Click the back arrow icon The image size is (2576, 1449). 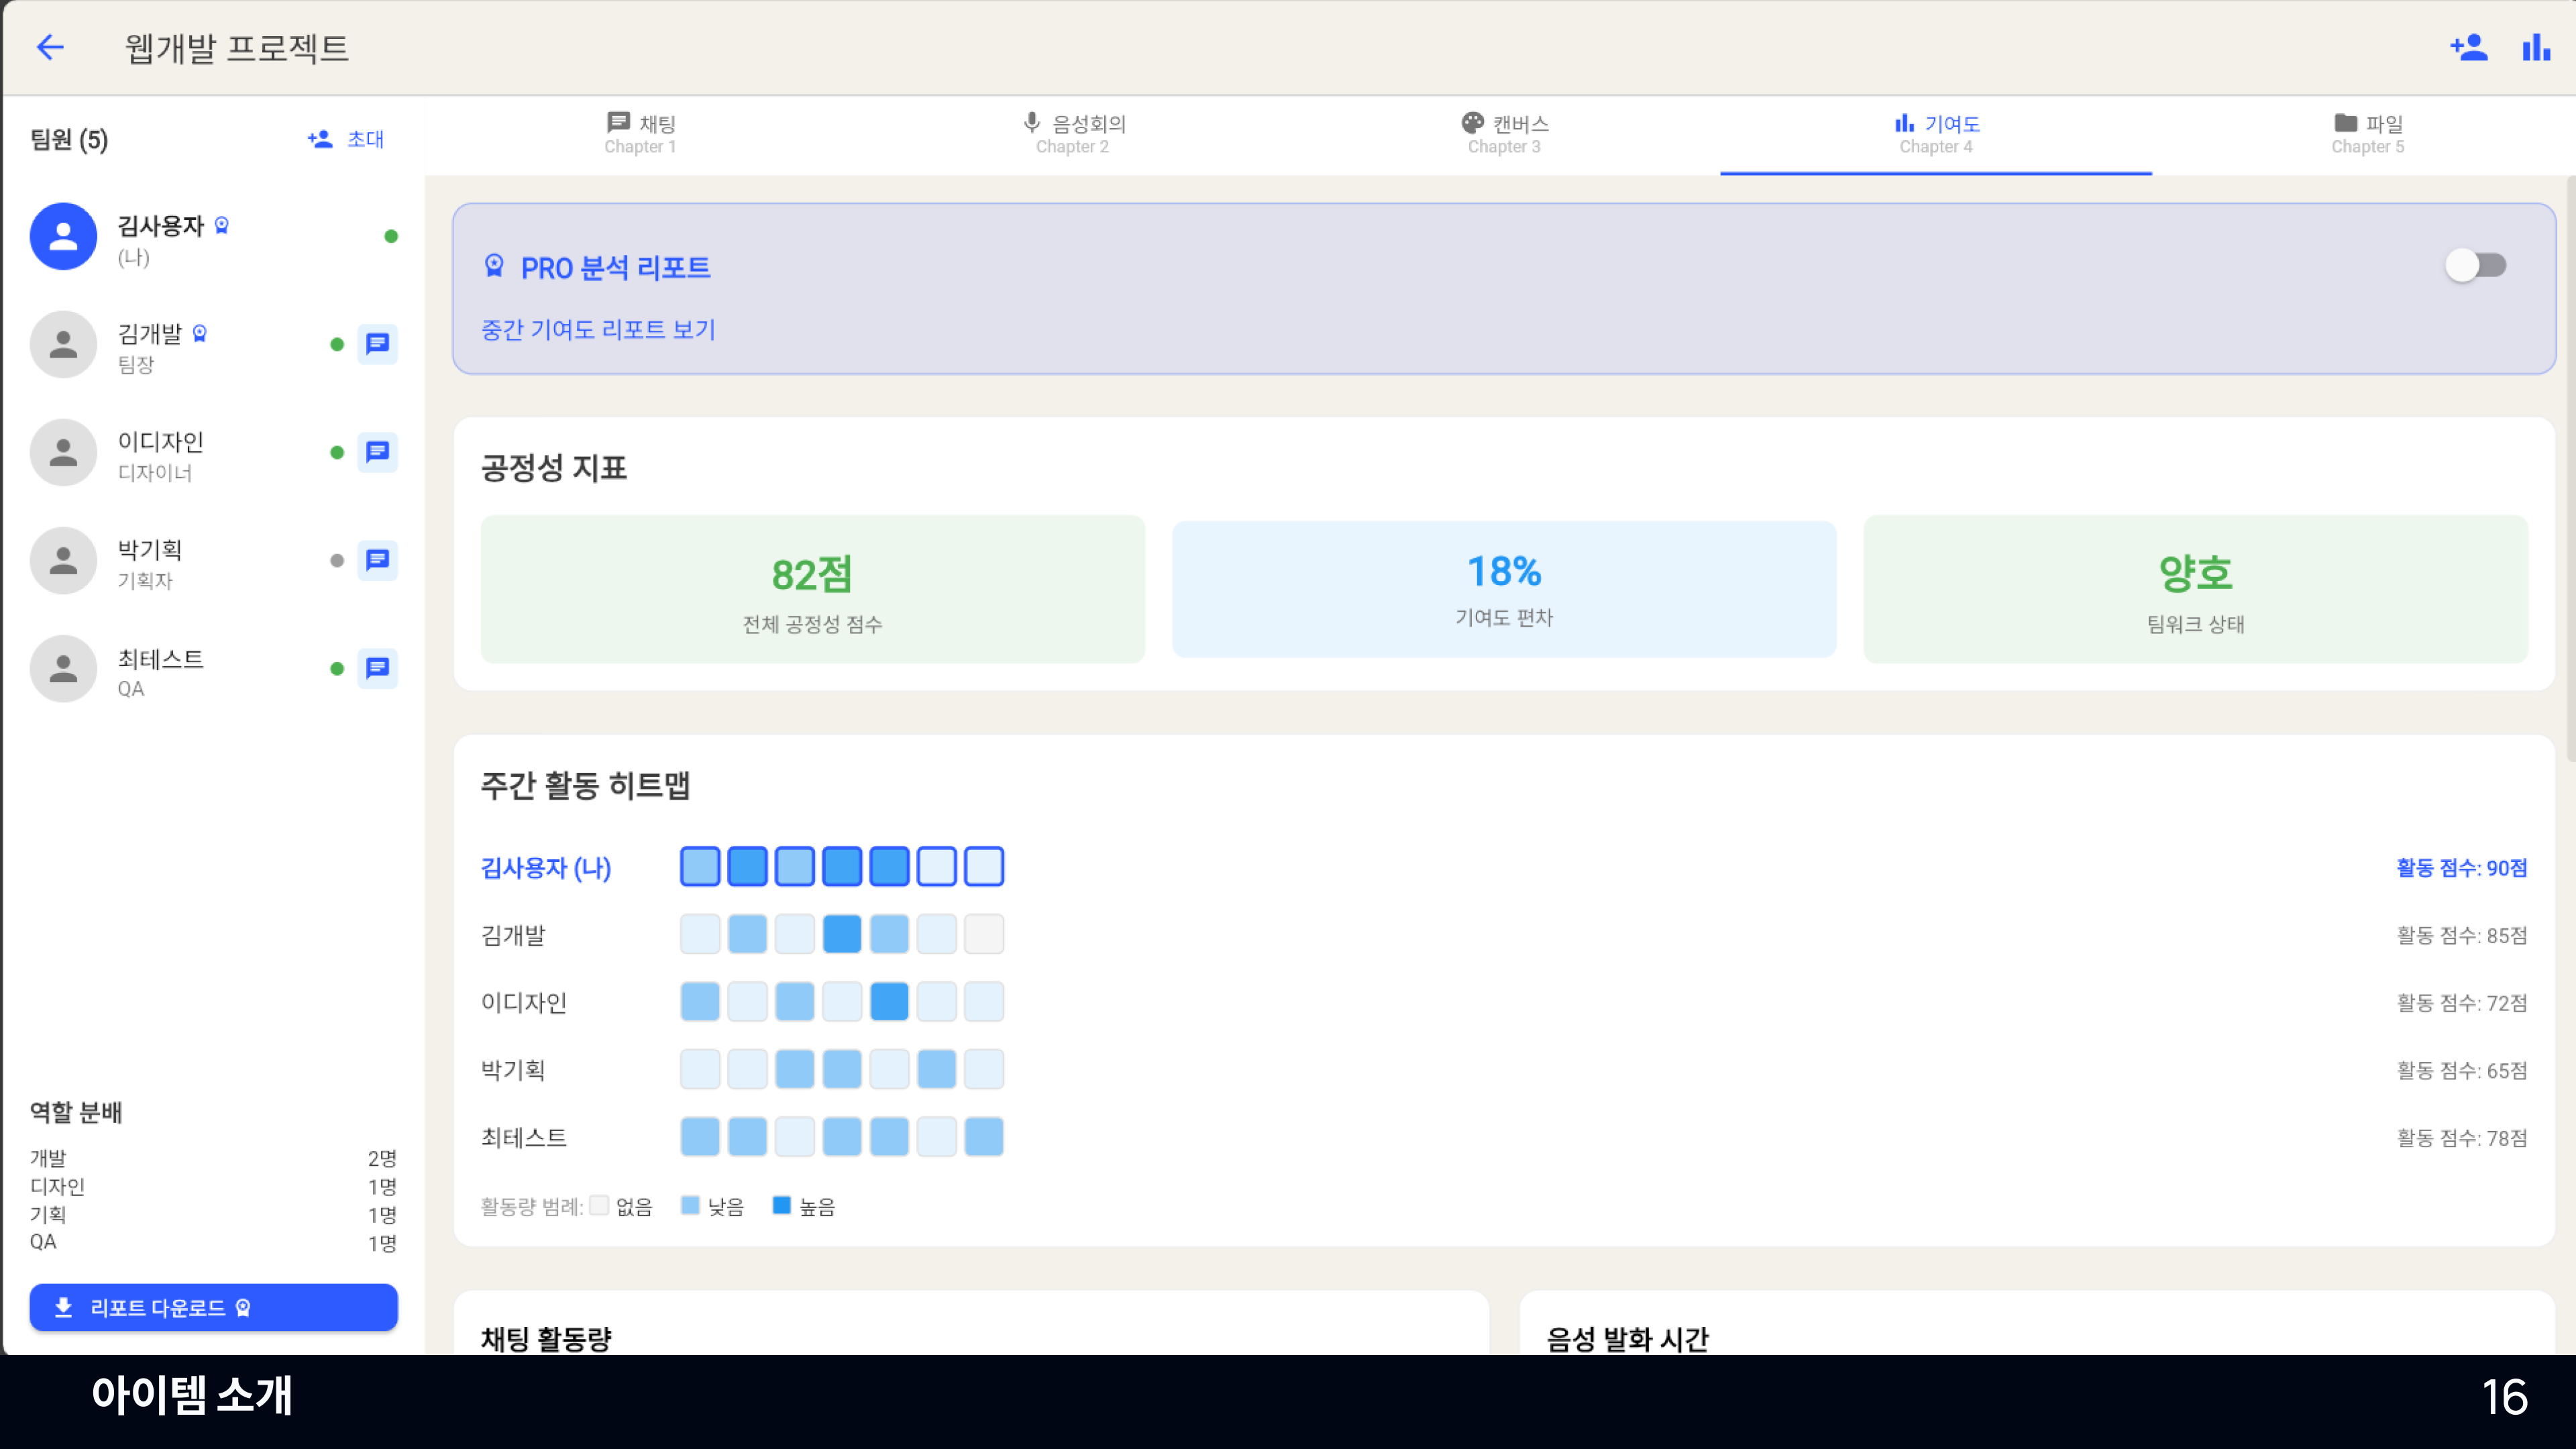coord(50,47)
